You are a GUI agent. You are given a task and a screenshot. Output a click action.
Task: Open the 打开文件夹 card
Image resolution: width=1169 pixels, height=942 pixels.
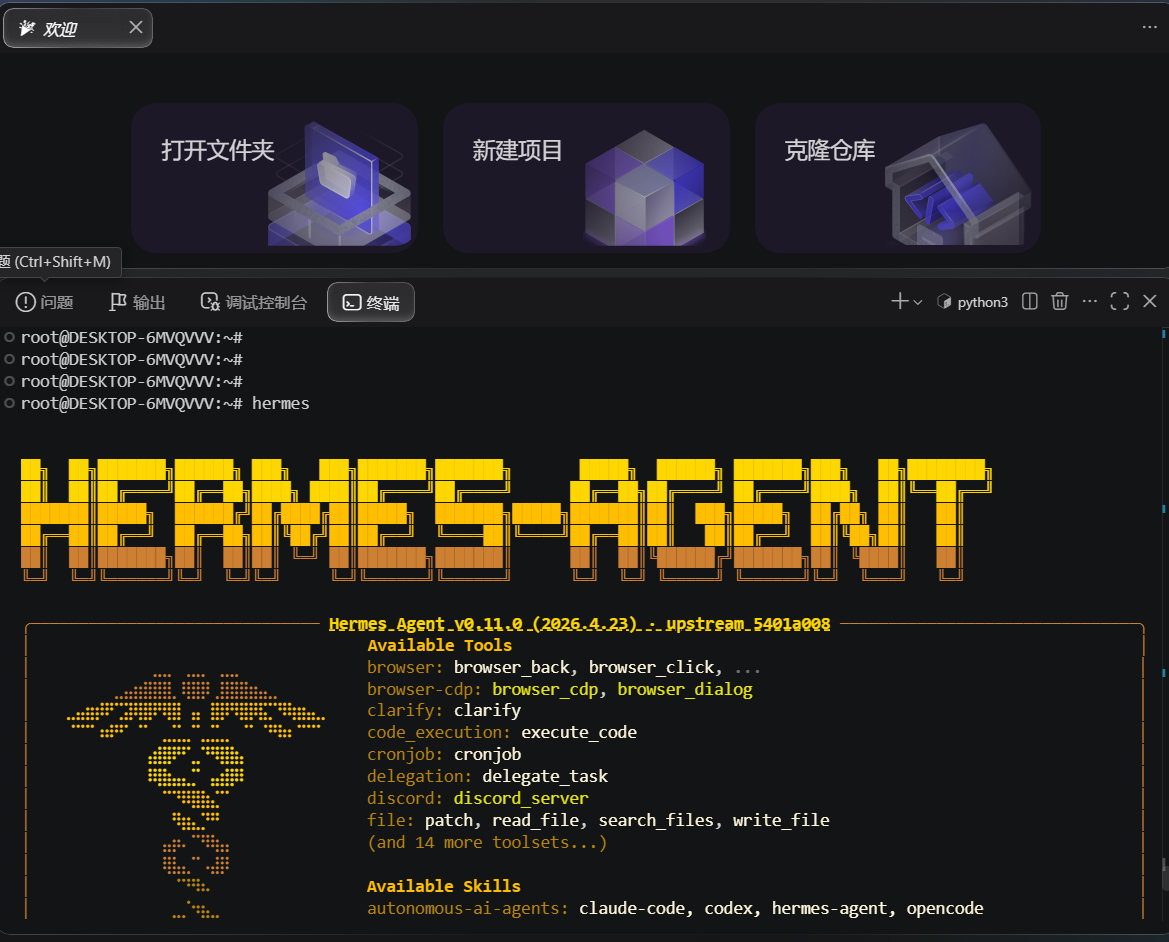coord(274,177)
